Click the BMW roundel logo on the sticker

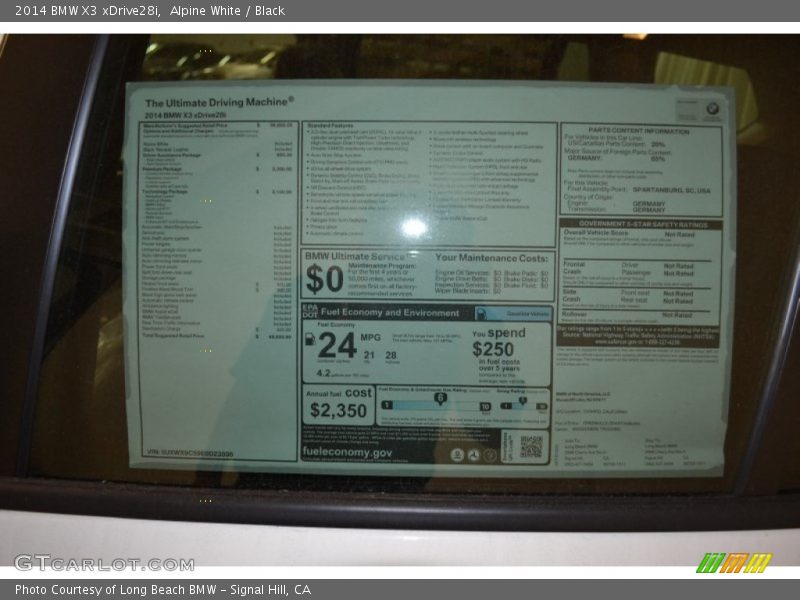[712, 108]
